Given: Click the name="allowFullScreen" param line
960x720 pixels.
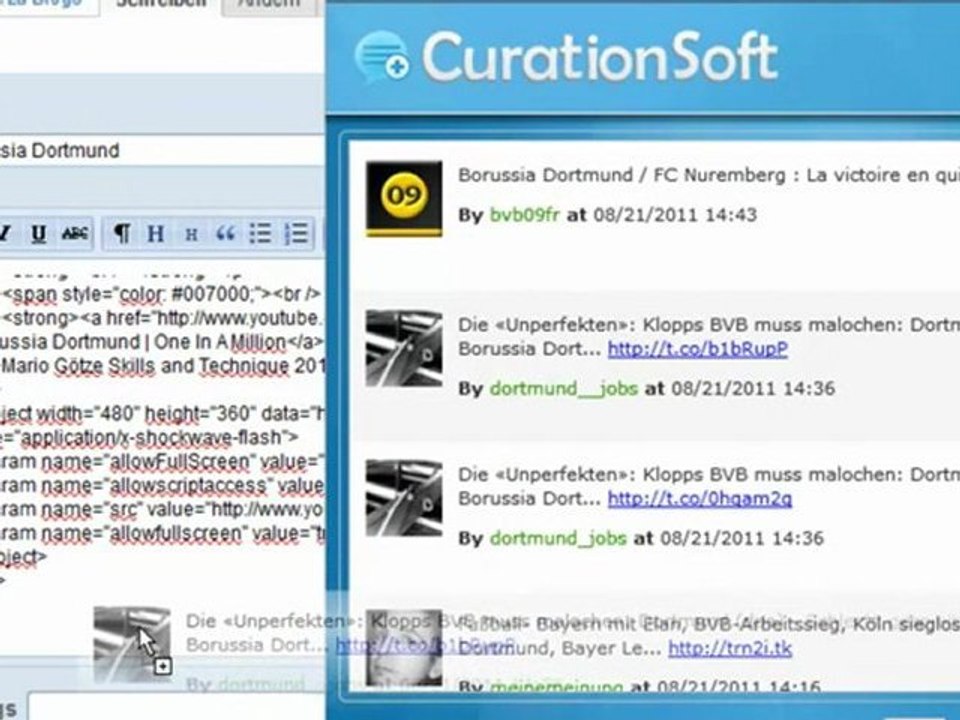Looking at the screenshot, I should (162, 462).
